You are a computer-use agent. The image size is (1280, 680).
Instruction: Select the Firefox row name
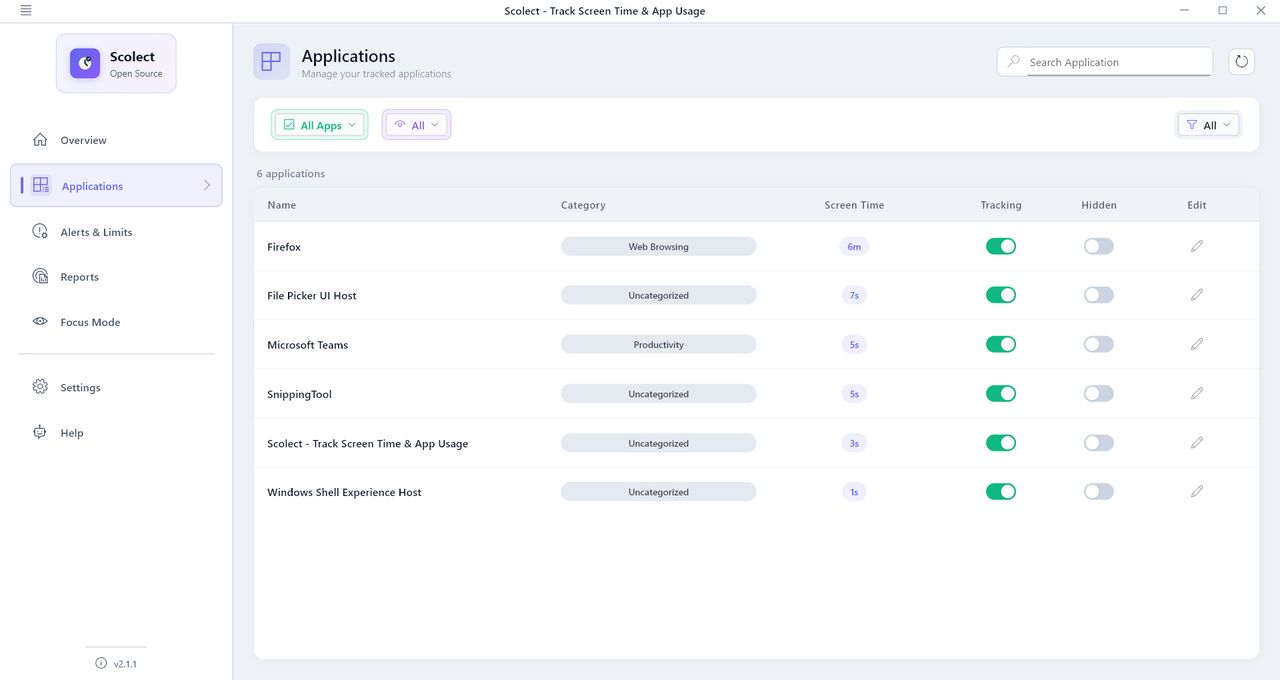pyautogui.click(x=284, y=247)
